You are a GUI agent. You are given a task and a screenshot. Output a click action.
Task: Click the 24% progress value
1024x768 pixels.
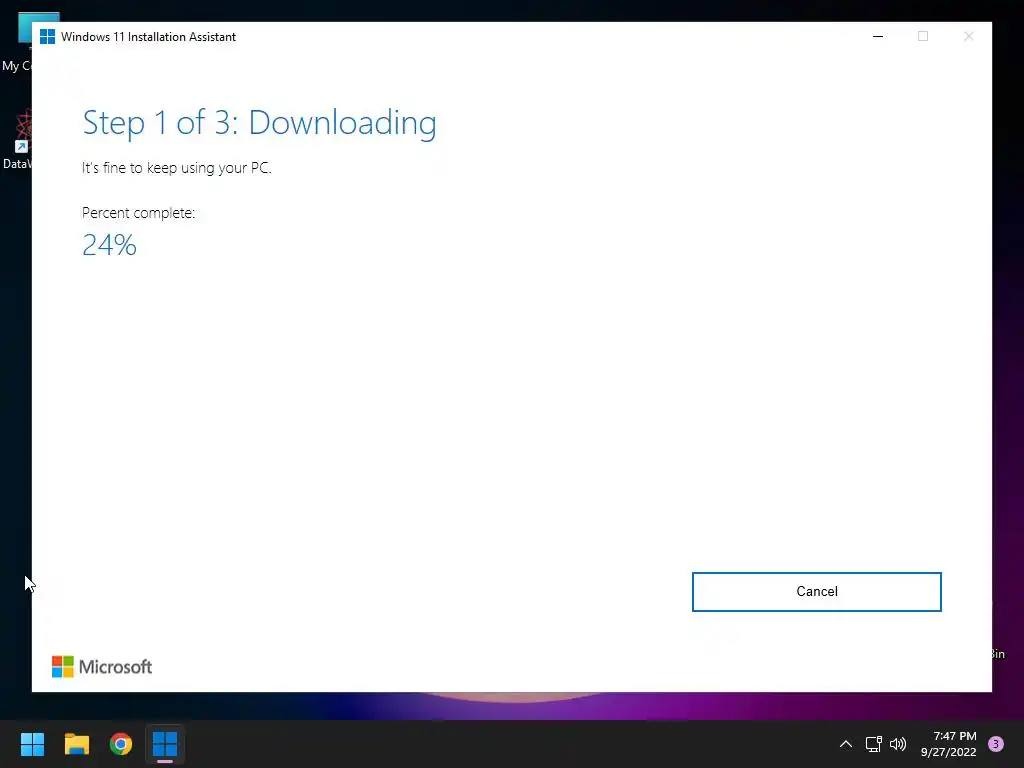coord(109,245)
